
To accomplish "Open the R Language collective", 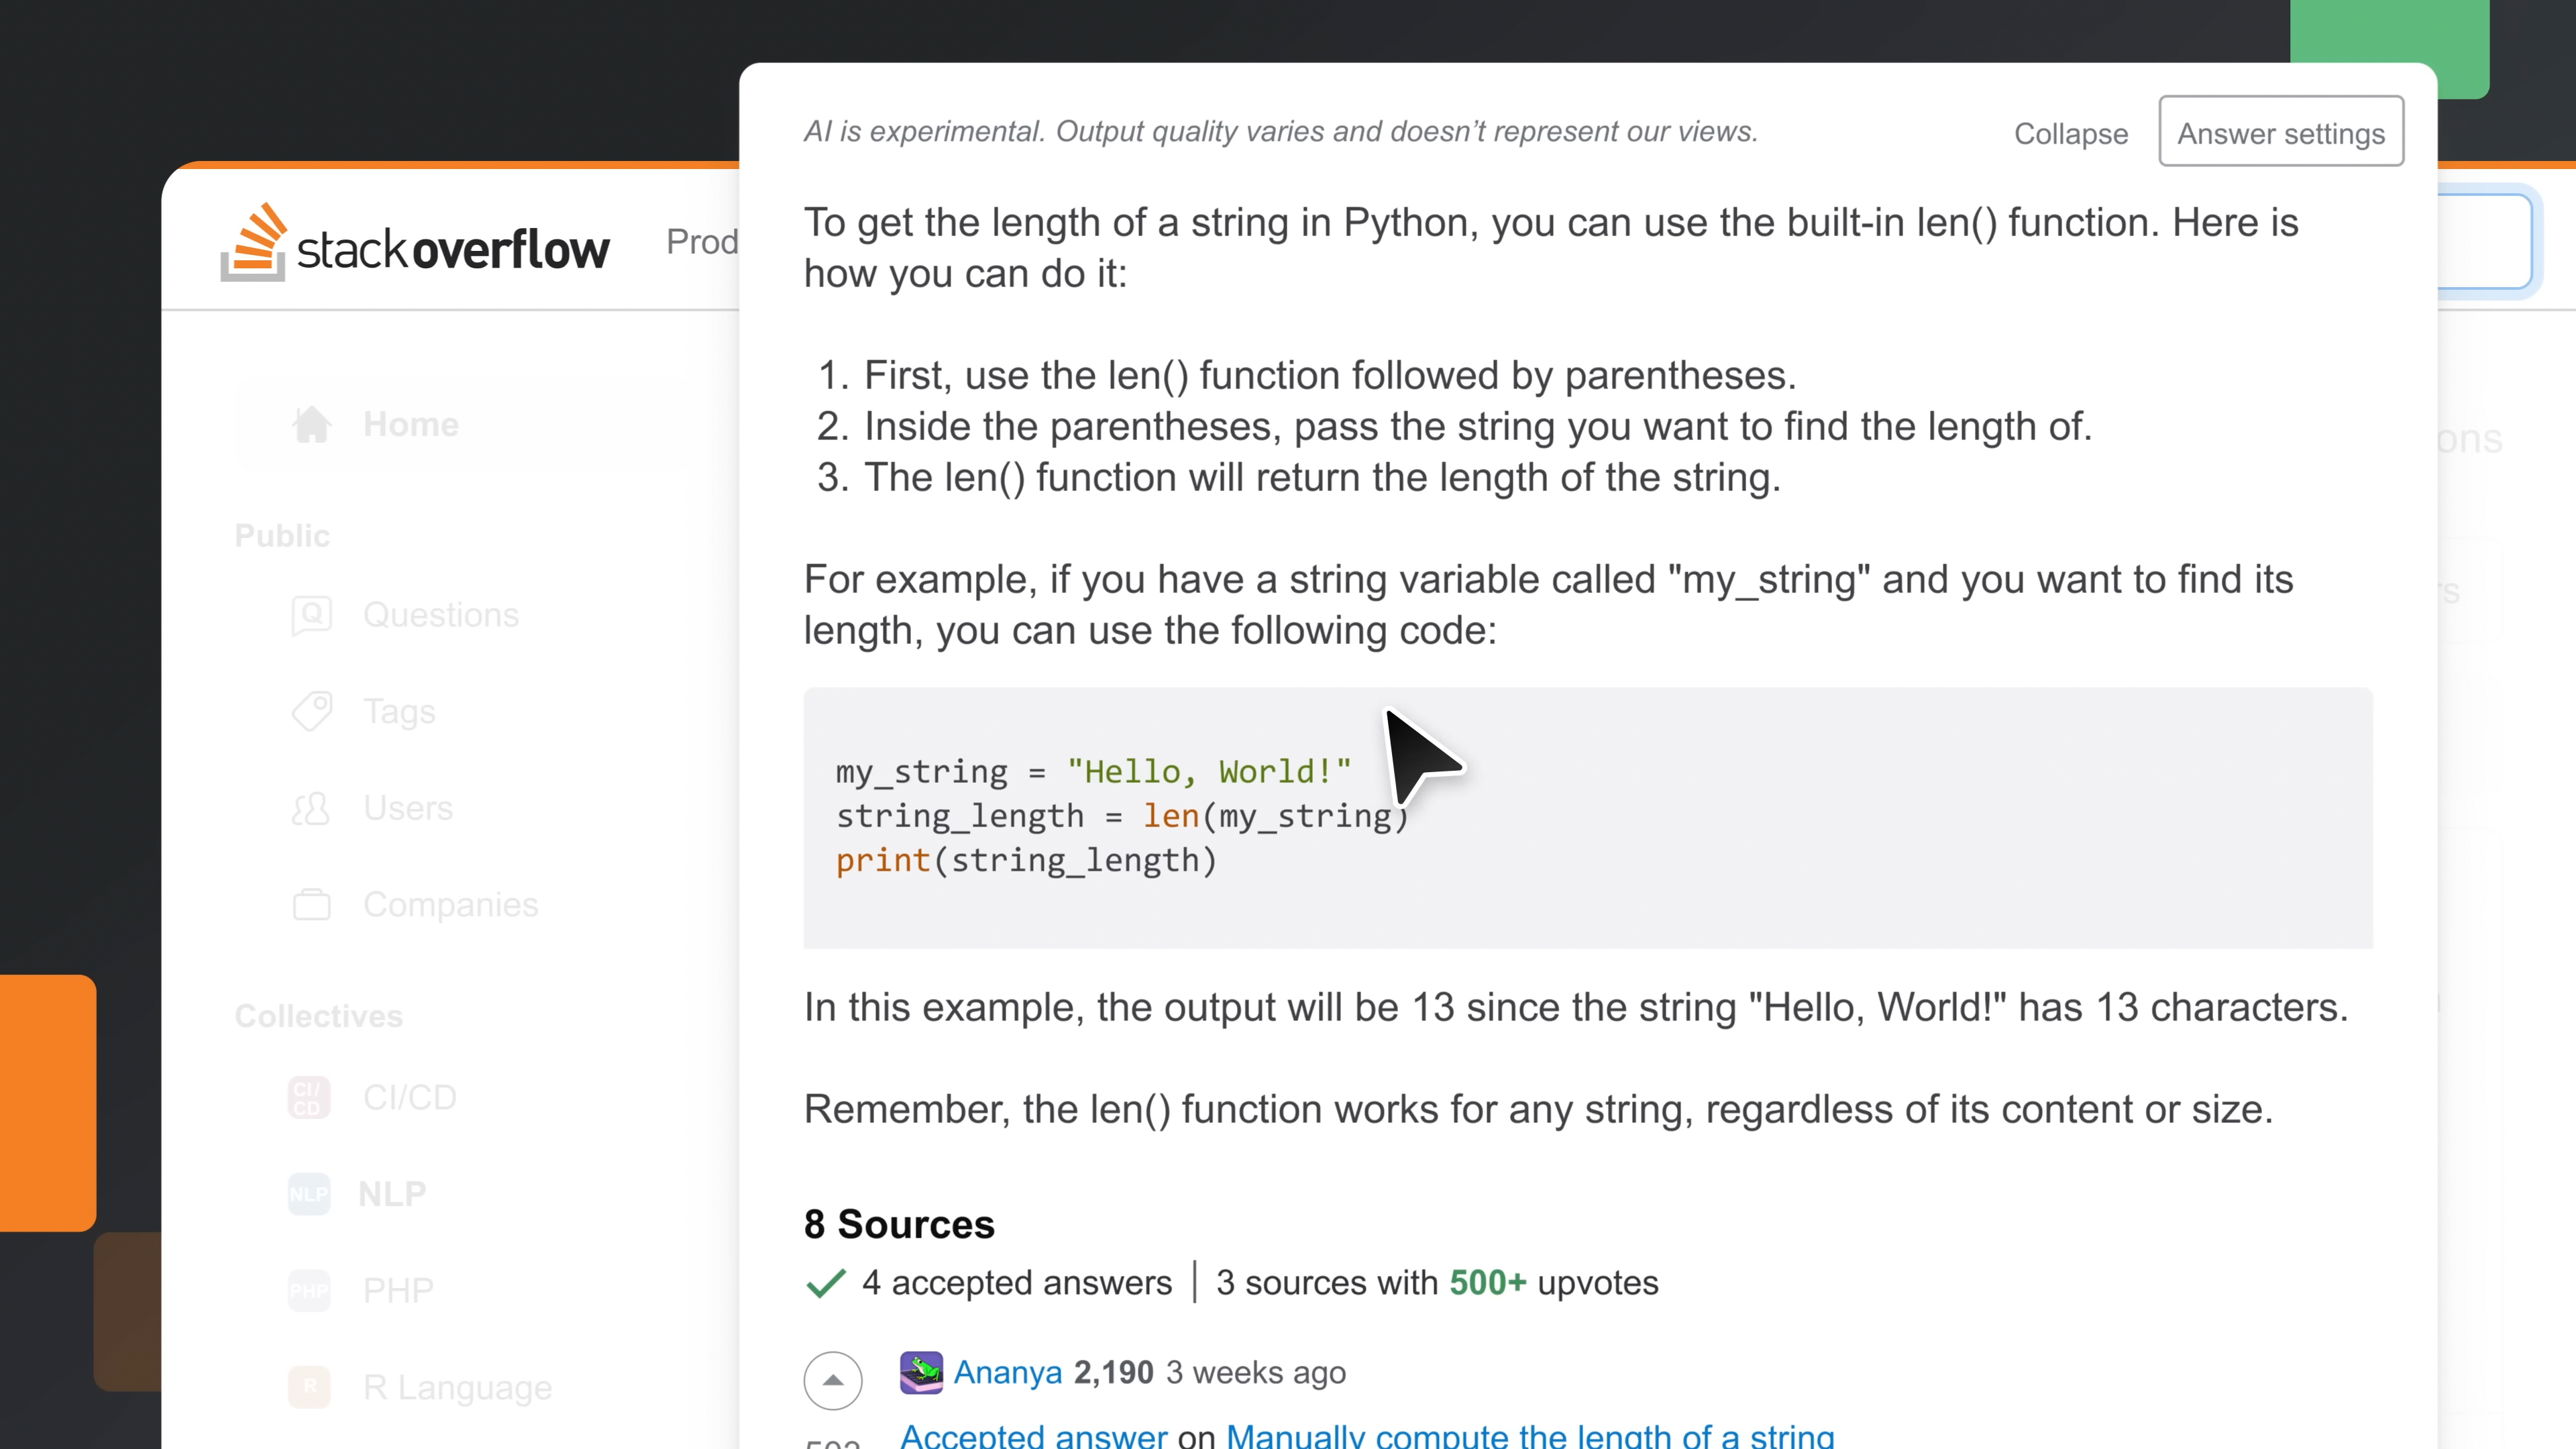I will pos(457,1387).
